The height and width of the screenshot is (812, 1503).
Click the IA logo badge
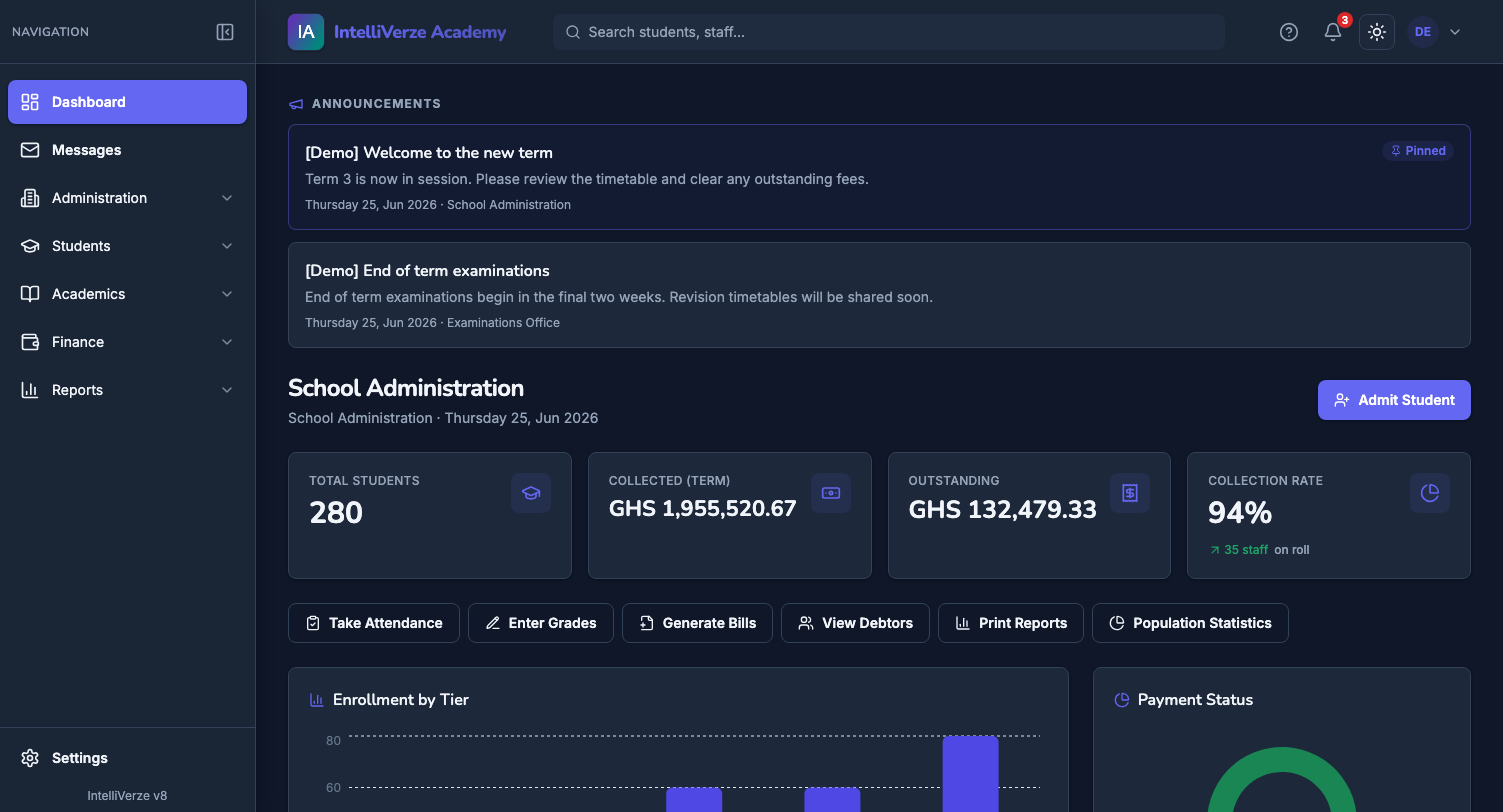point(306,32)
